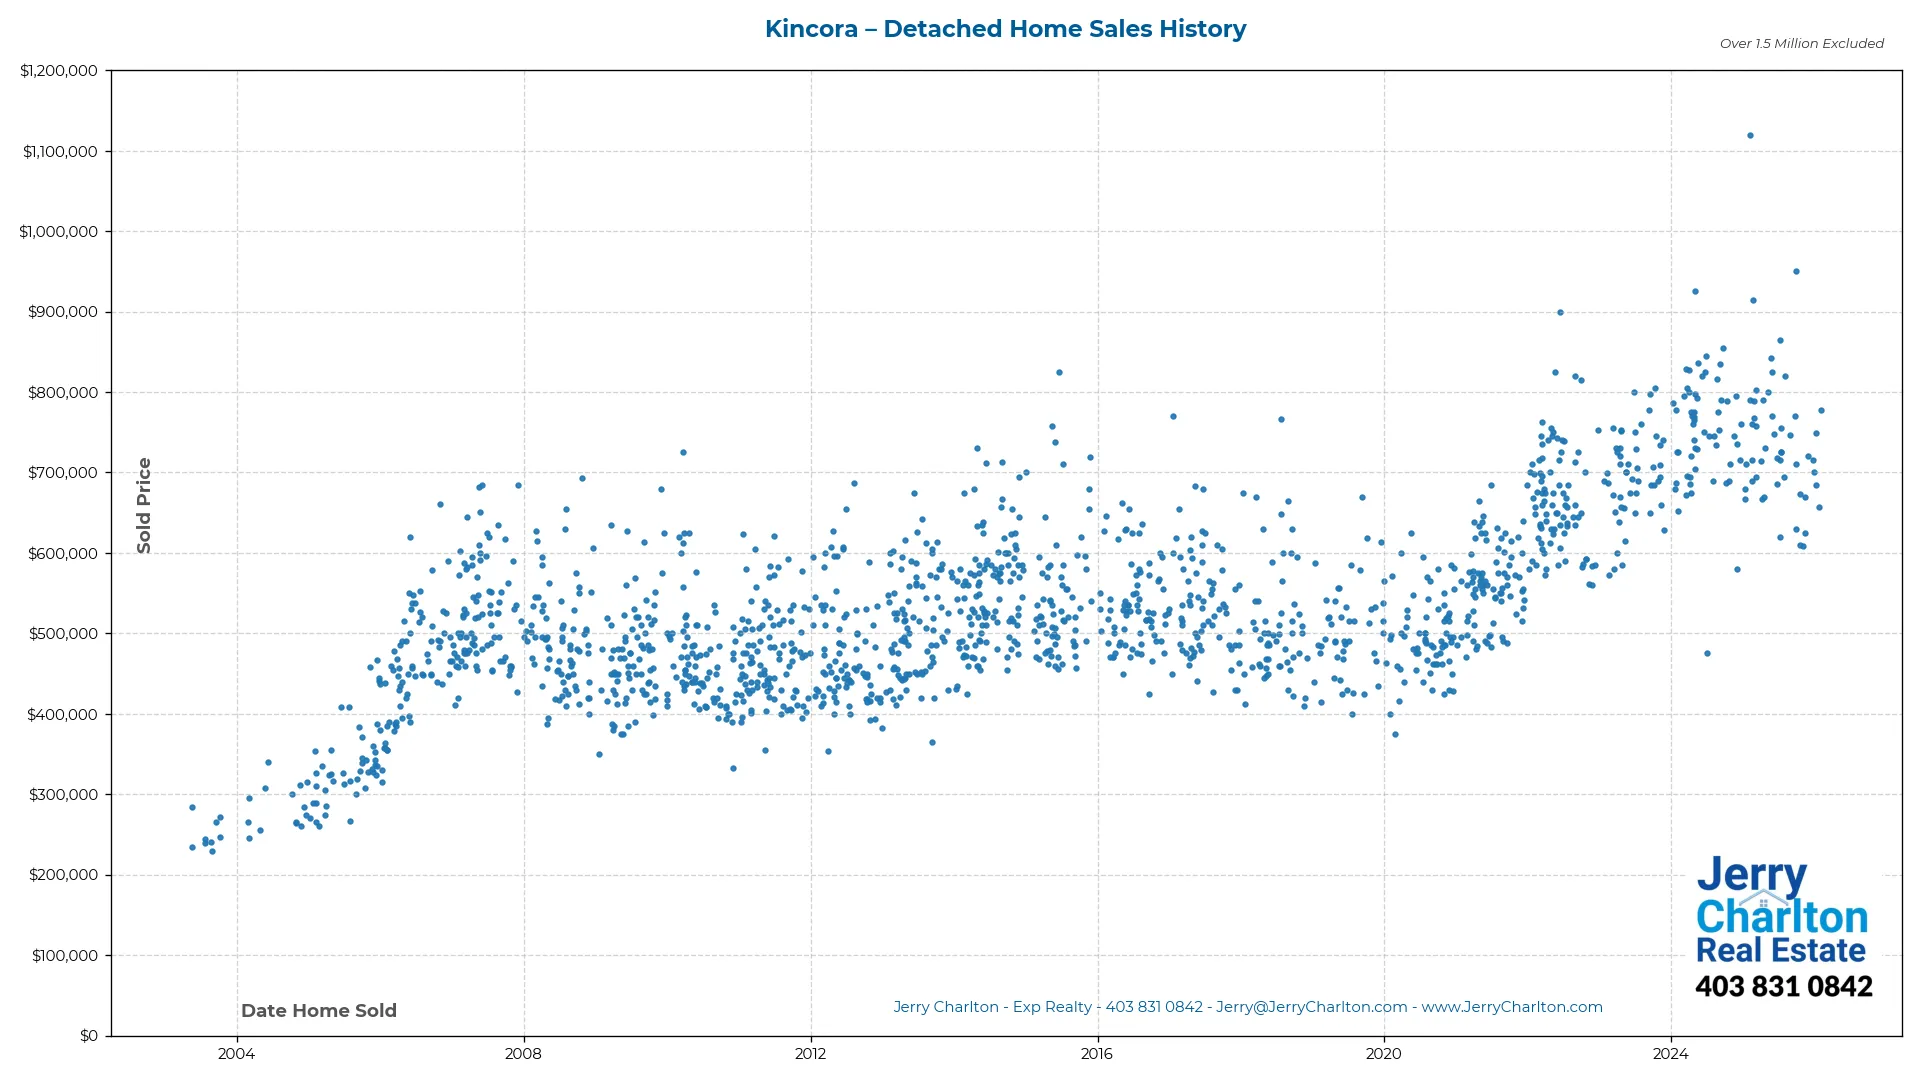Click the $725,000 outlier point near 2010
The width and height of the screenshot is (1920, 1080).
[x=684, y=452]
